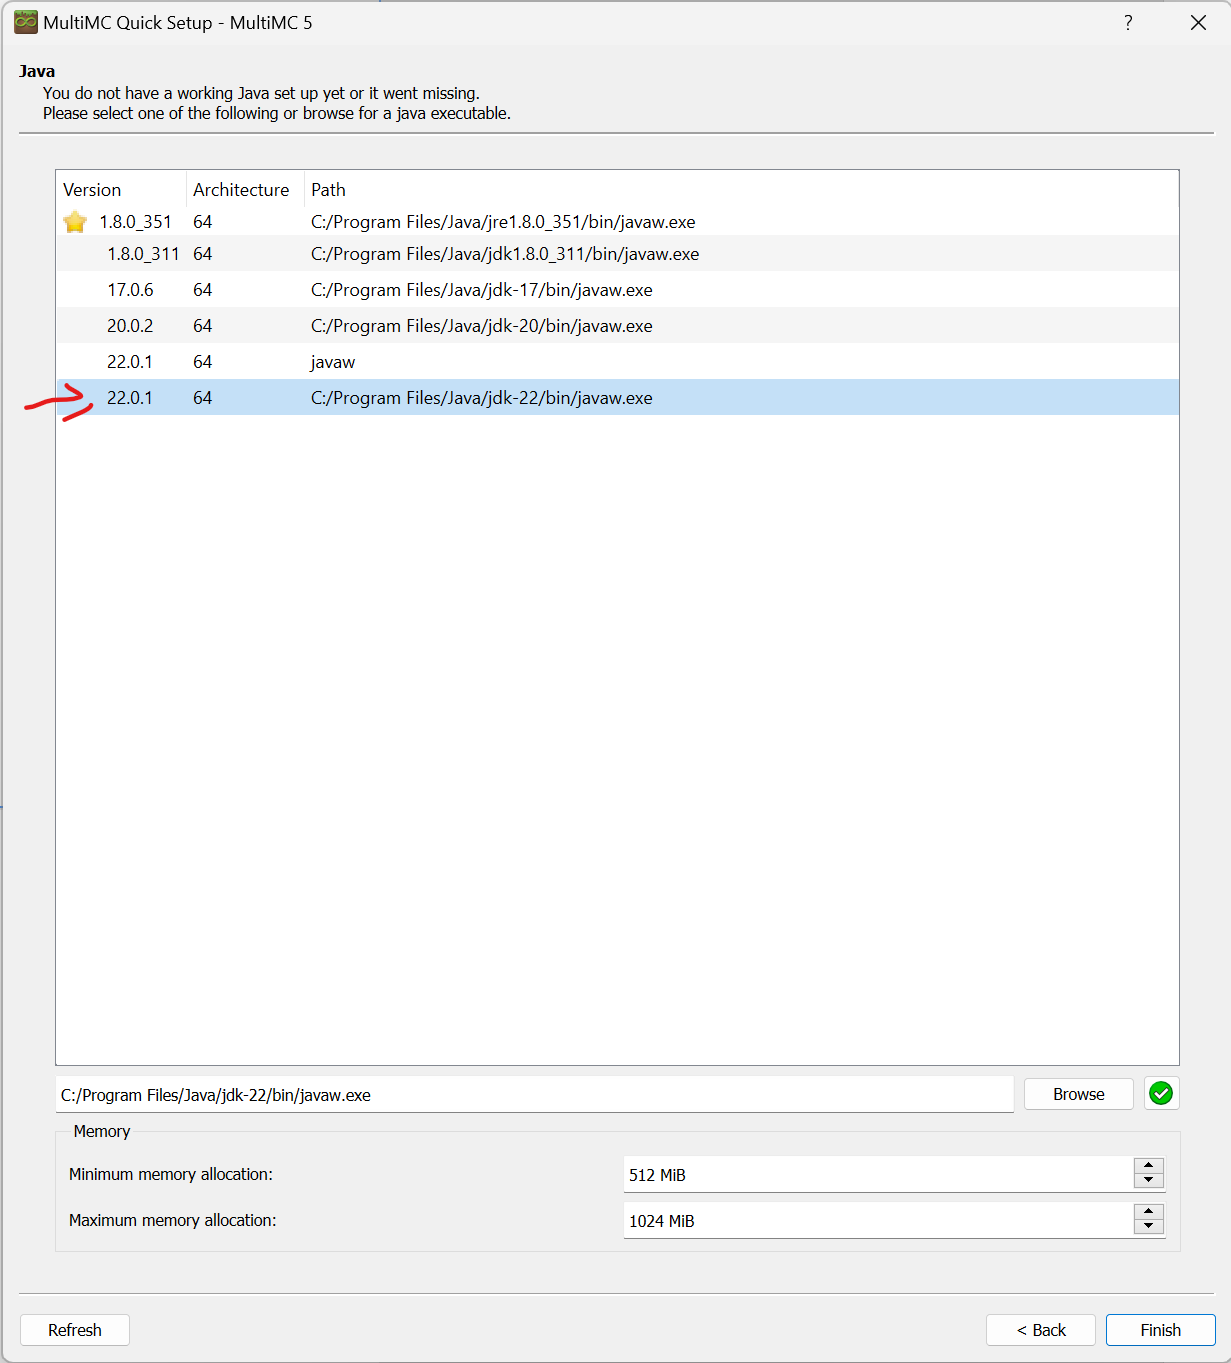The width and height of the screenshot is (1231, 1363).
Task: Click Finish to complete setup
Action: (1161, 1330)
